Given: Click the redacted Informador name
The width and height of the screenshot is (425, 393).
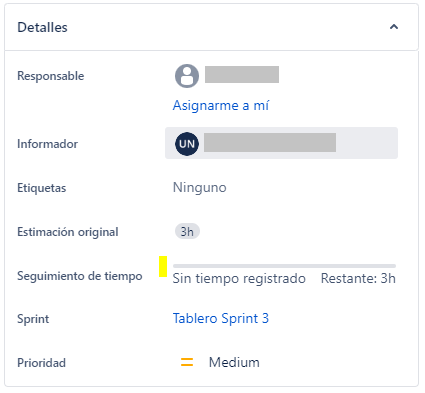Looking at the screenshot, I should tap(270, 142).
